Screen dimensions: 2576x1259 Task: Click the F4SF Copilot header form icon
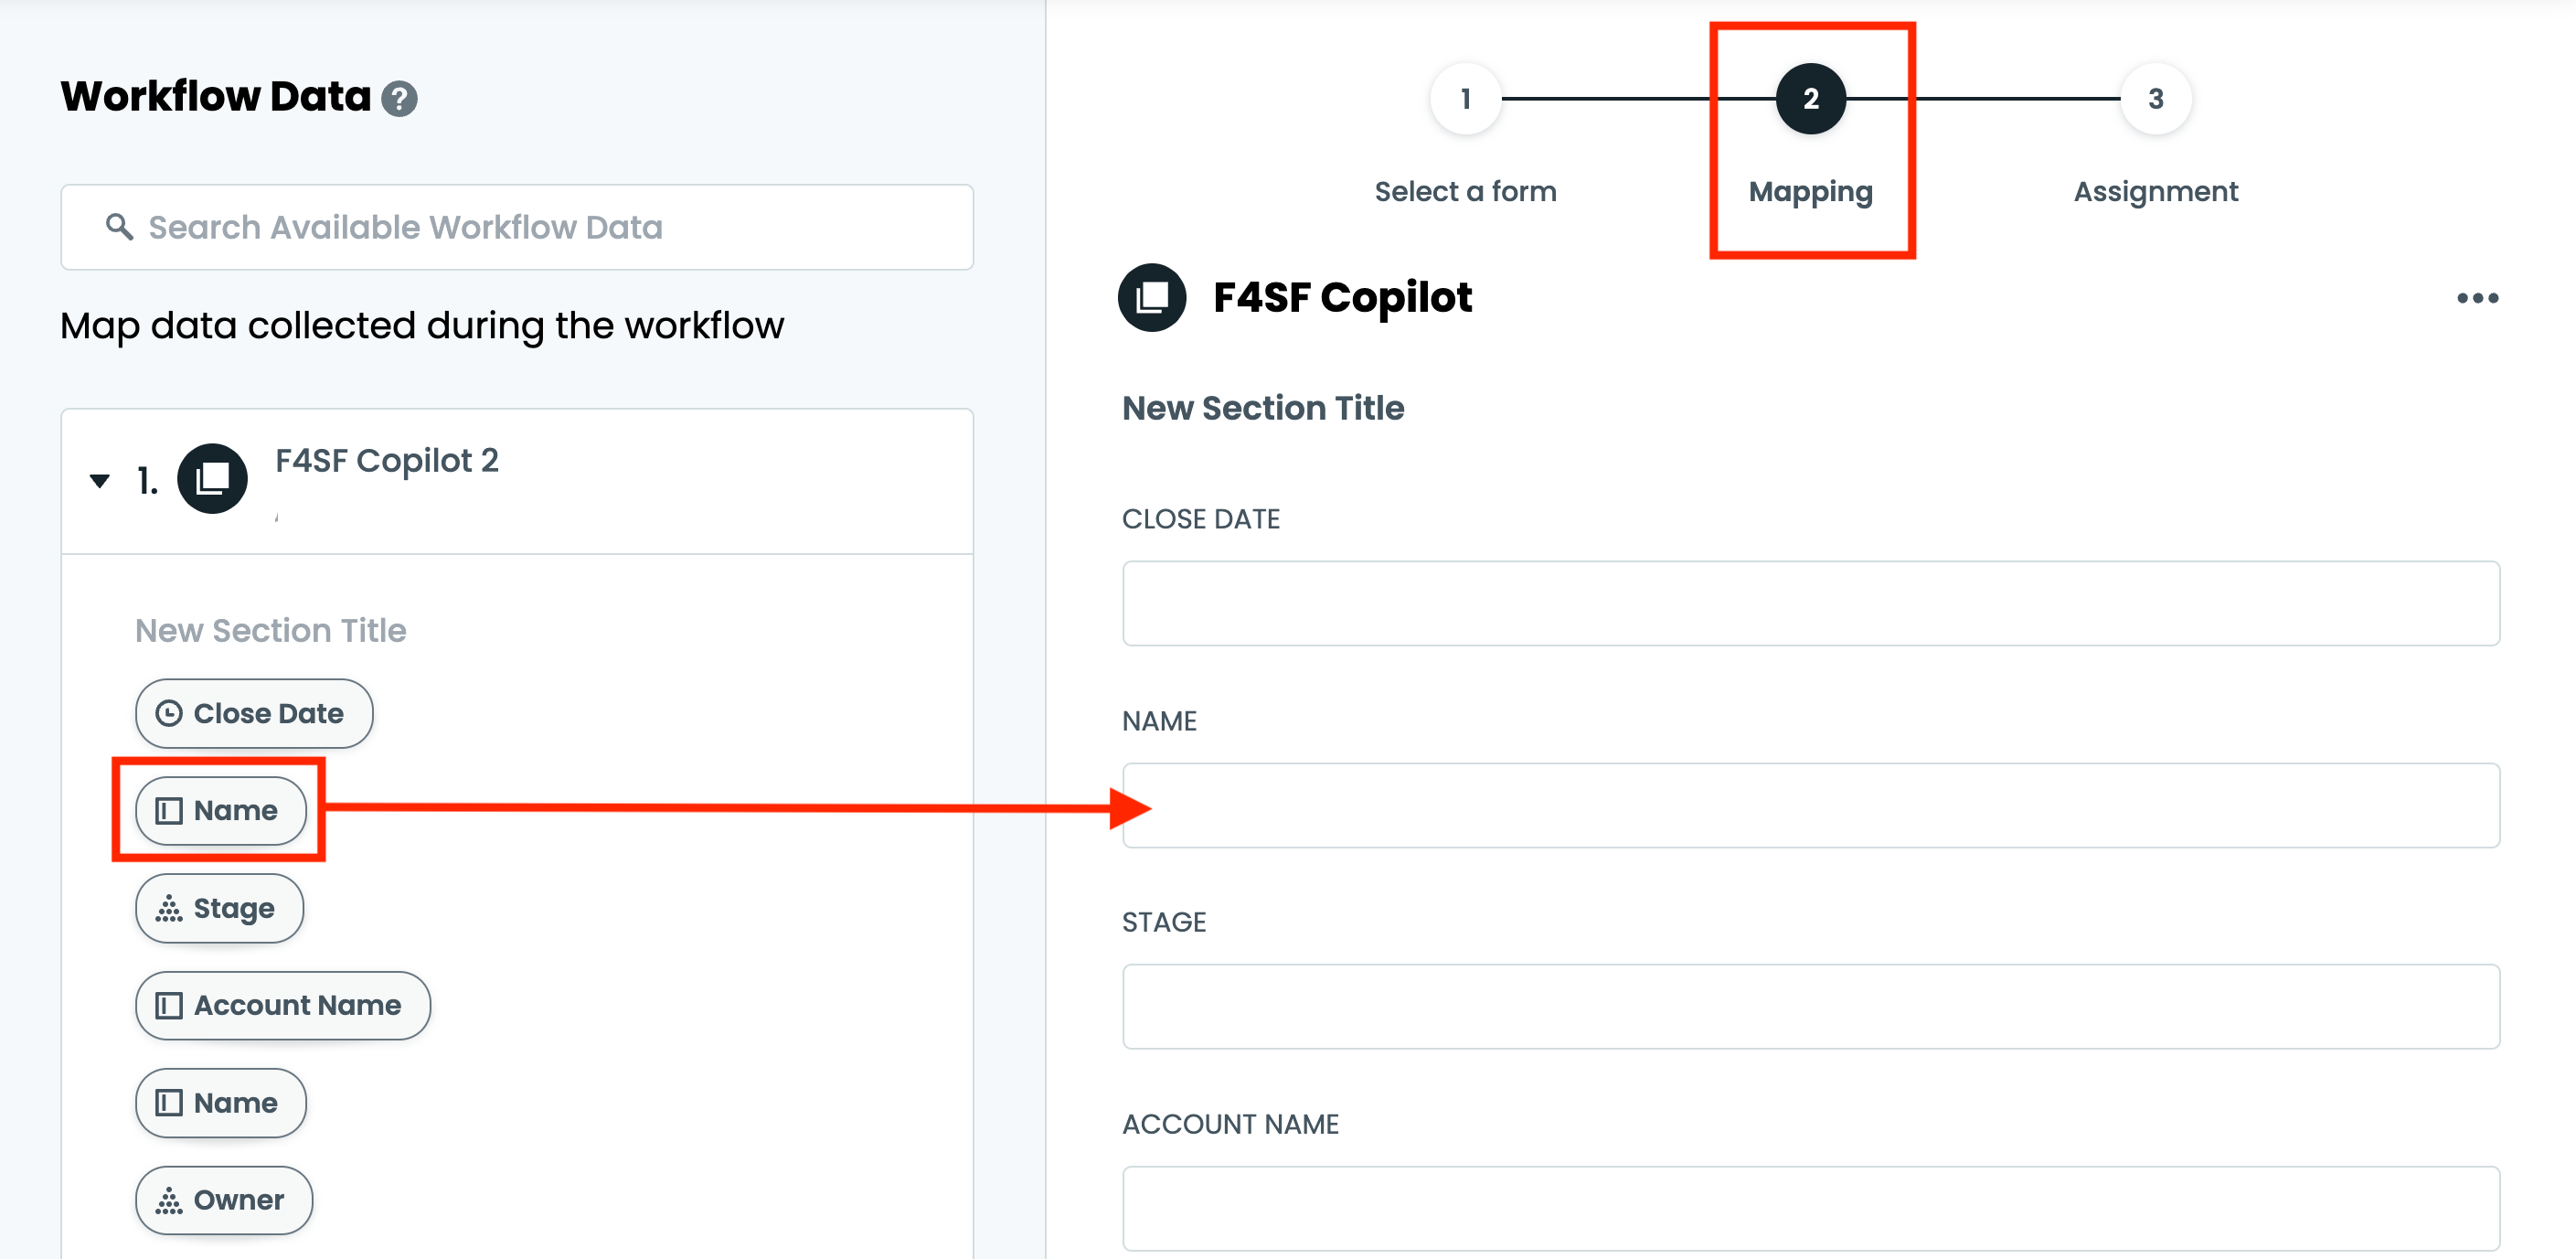pyautogui.click(x=1152, y=297)
